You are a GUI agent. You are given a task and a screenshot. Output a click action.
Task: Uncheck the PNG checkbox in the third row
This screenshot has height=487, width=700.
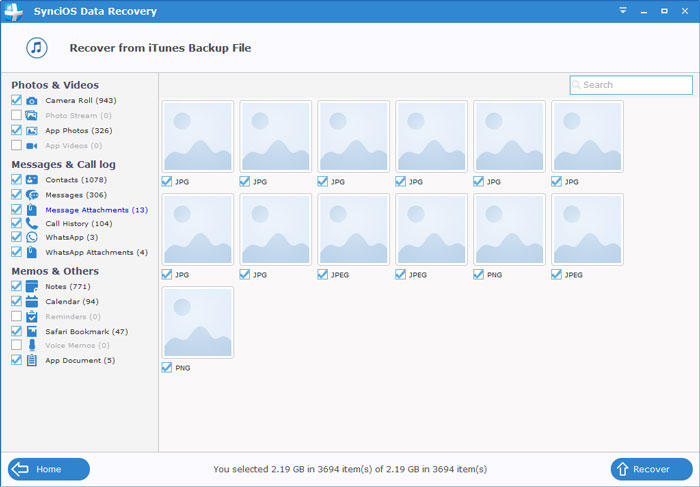(x=167, y=368)
